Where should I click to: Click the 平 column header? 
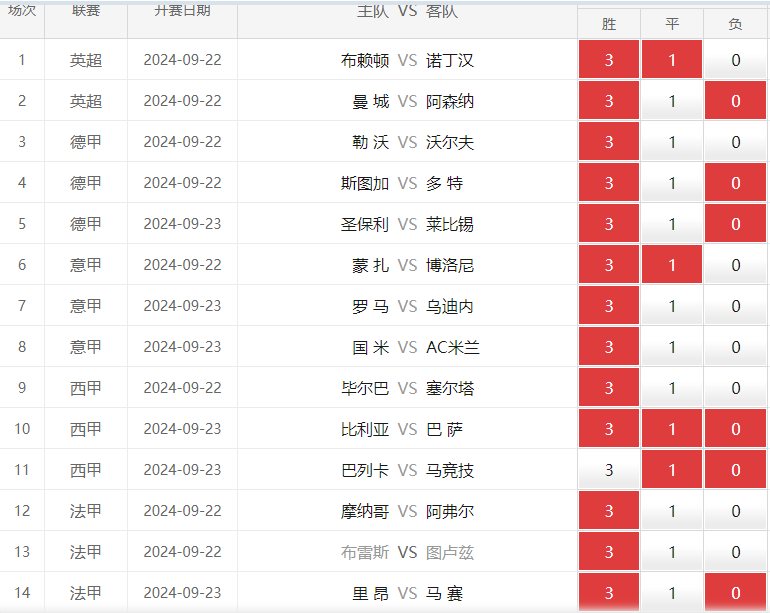672,24
